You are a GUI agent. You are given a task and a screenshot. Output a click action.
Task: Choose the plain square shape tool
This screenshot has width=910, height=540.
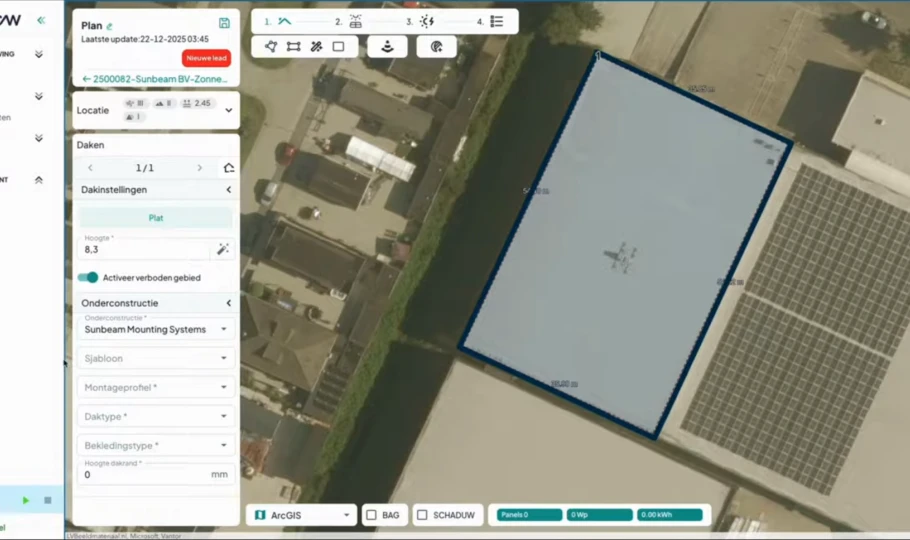[x=338, y=46]
